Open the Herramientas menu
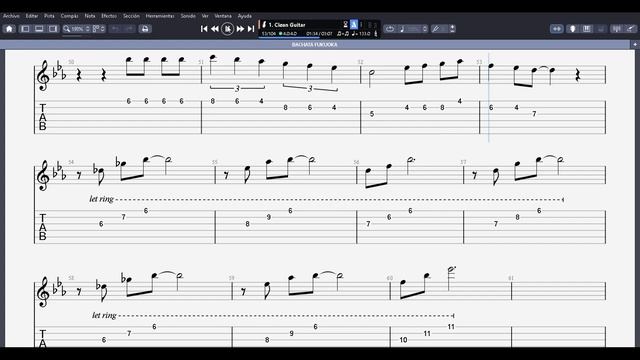The height and width of the screenshot is (360, 640). click(160, 16)
